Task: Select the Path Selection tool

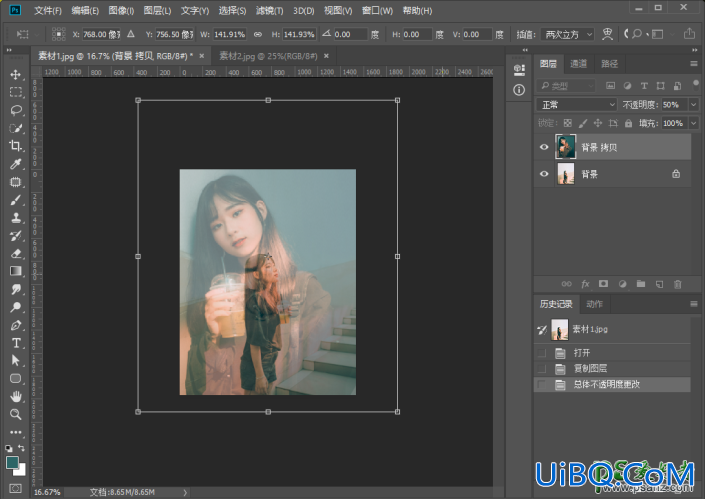Action: [x=16, y=361]
